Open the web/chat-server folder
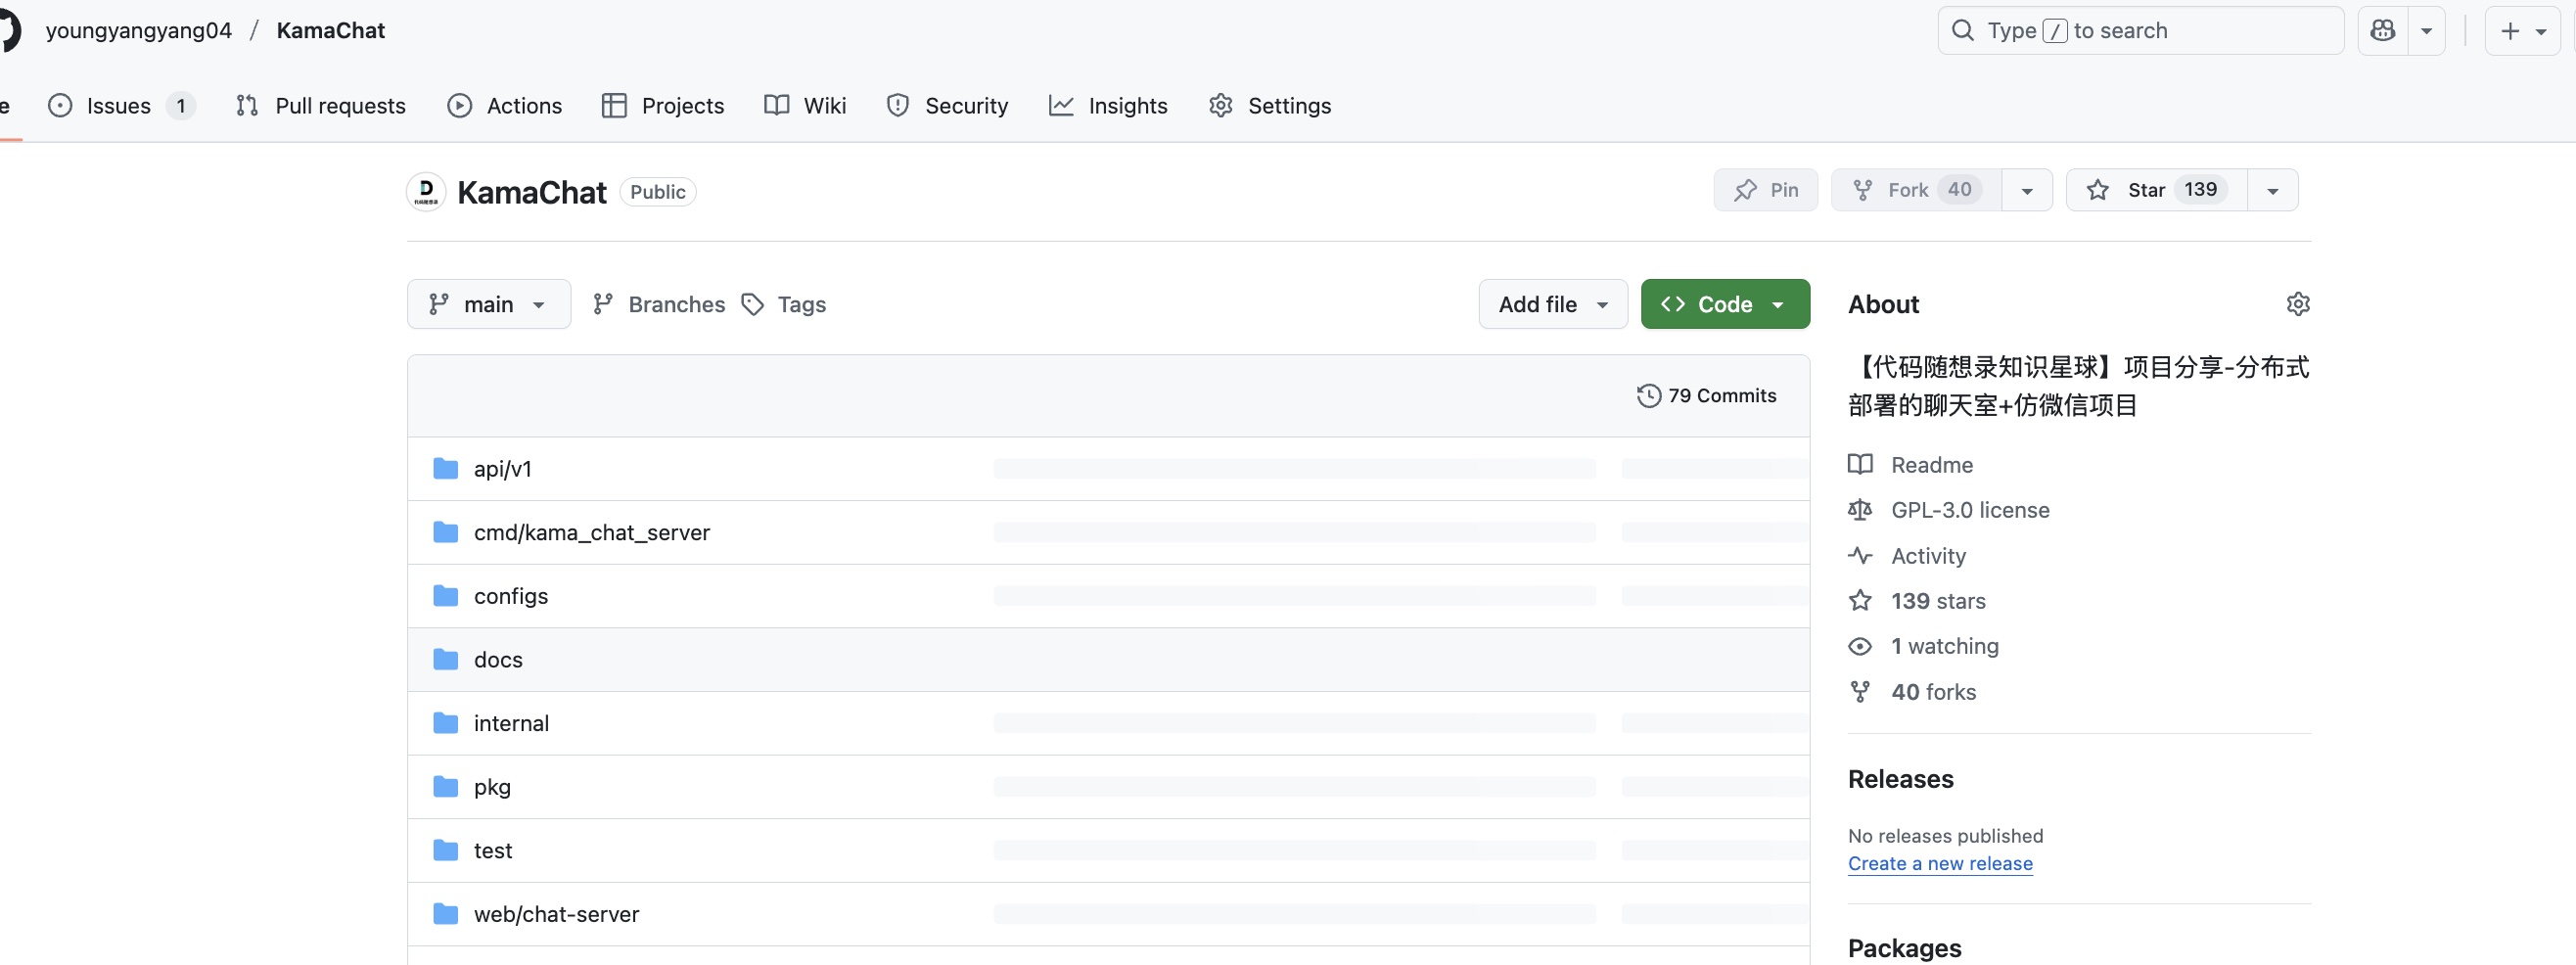2576x965 pixels. coord(556,914)
